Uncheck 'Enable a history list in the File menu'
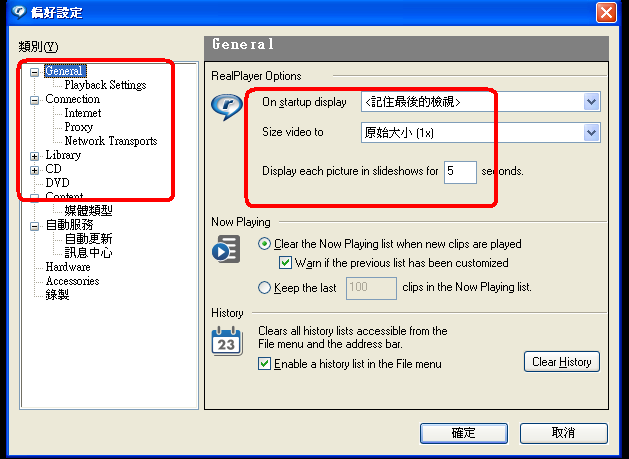 click(264, 364)
